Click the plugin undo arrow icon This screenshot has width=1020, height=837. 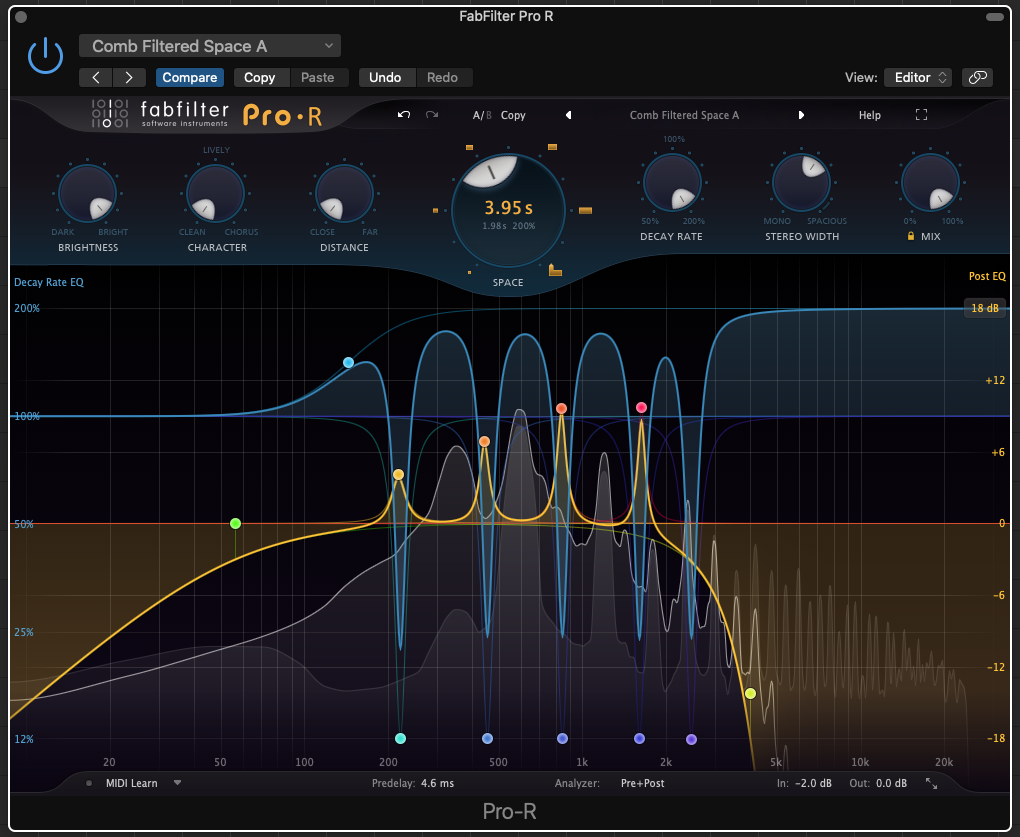pos(404,115)
